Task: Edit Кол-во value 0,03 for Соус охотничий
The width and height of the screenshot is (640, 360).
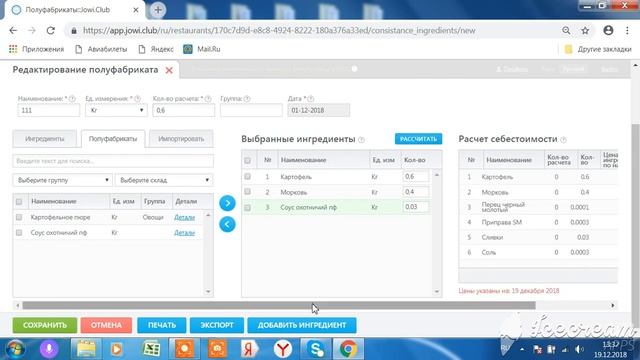Action: [416, 207]
